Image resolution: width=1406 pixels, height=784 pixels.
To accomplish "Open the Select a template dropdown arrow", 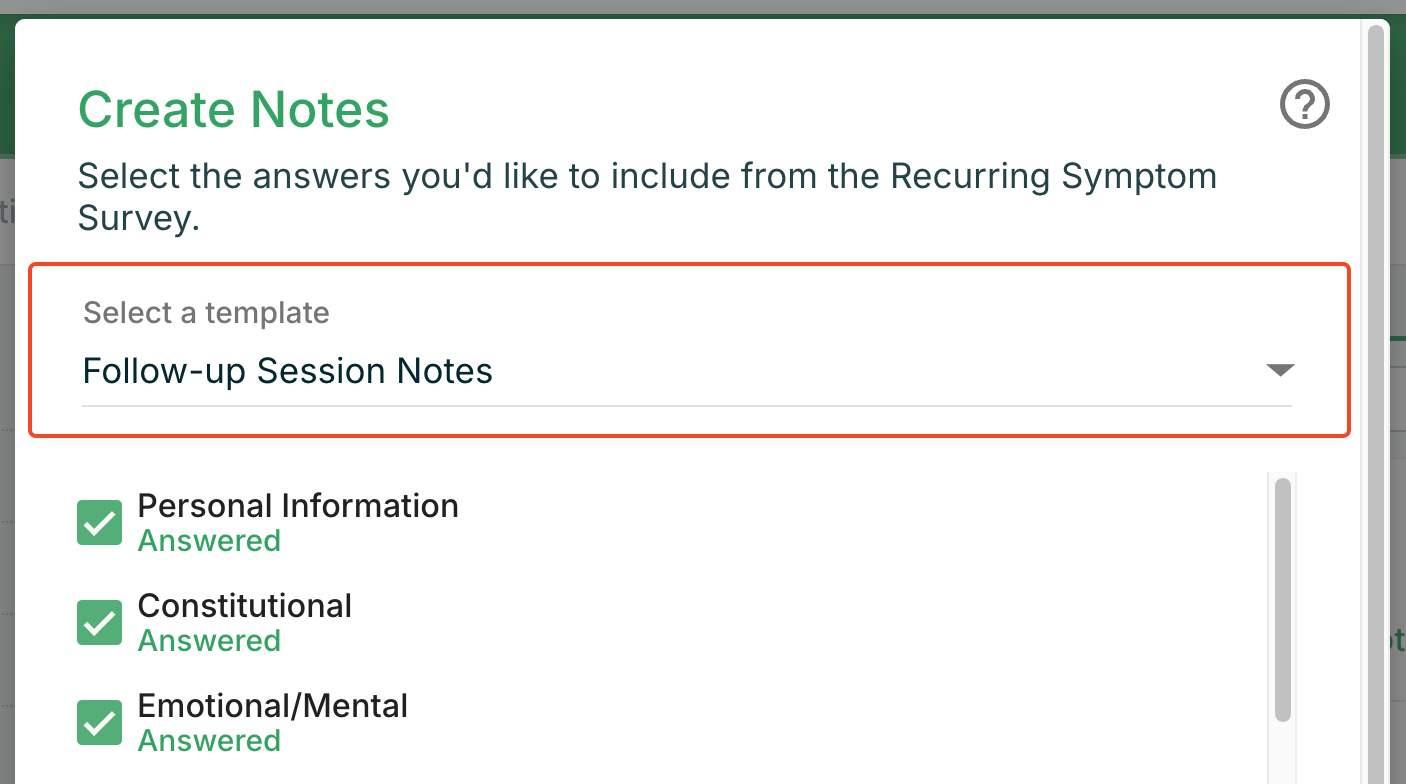I will (x=1280, y=371).
